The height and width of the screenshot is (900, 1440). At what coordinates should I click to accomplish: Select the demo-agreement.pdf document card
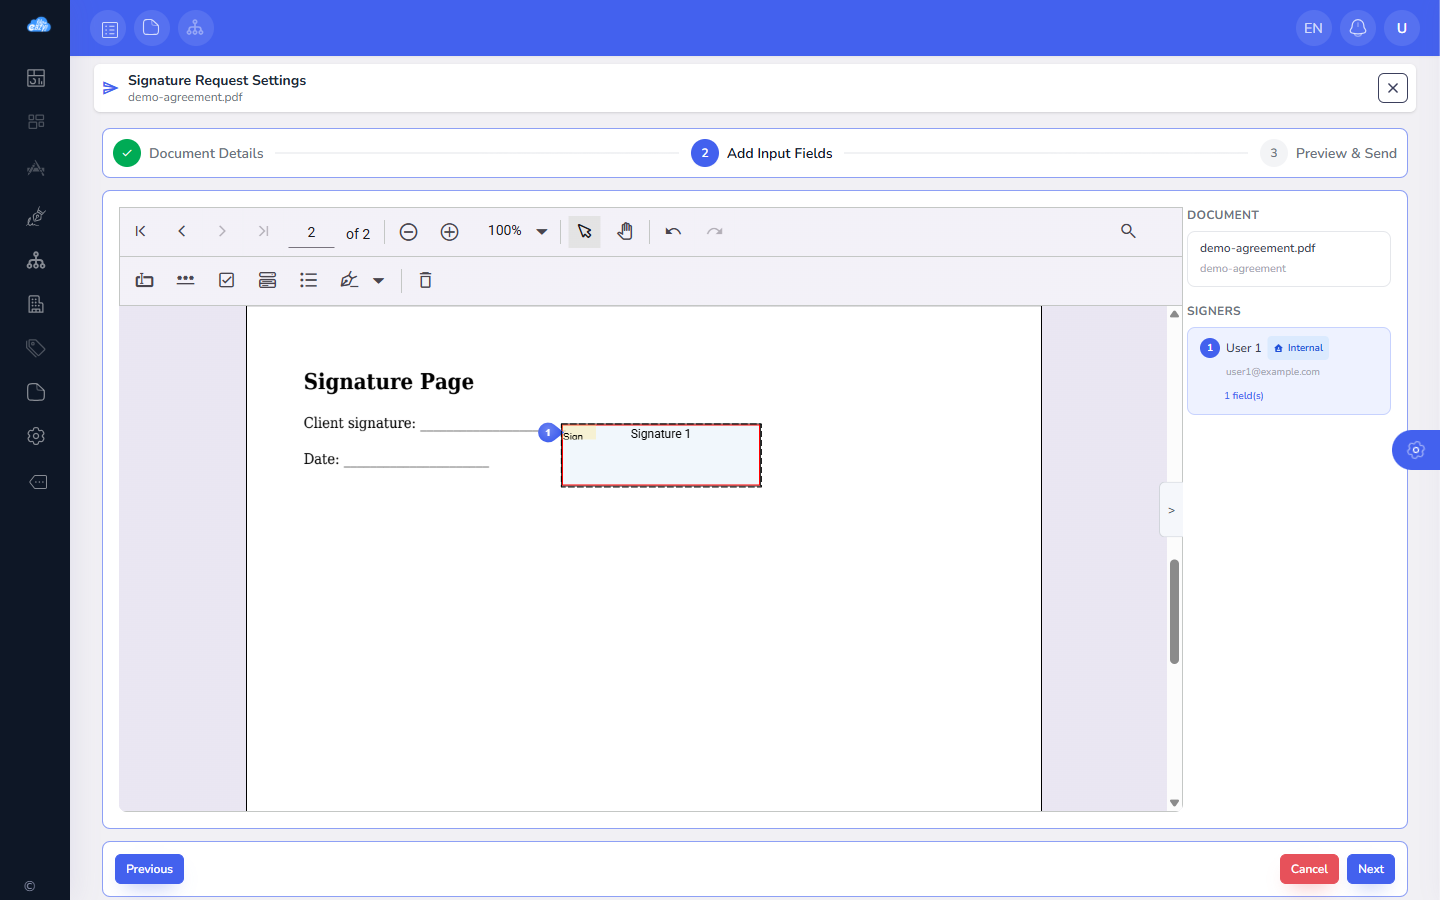(1289, 259)
